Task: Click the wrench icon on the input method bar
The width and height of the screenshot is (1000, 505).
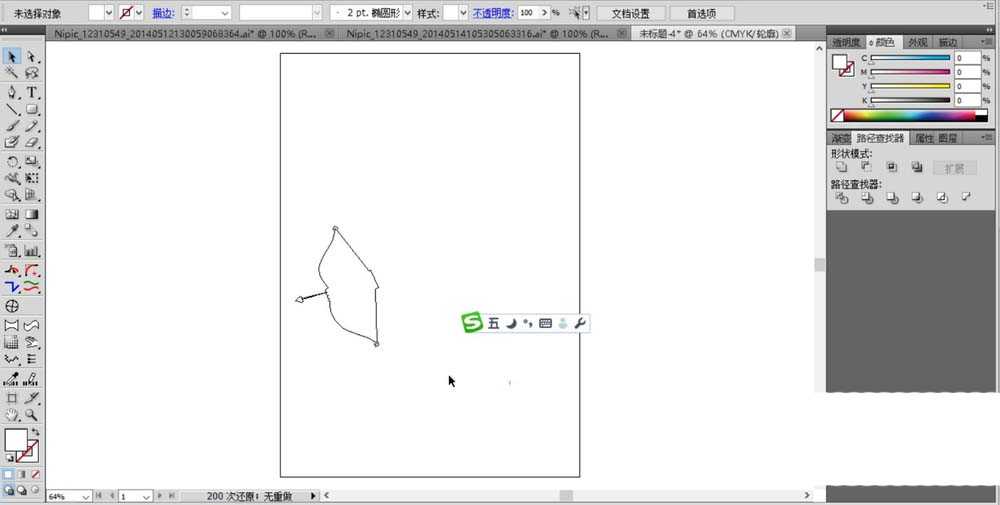Action: click(x=580, y=323)
